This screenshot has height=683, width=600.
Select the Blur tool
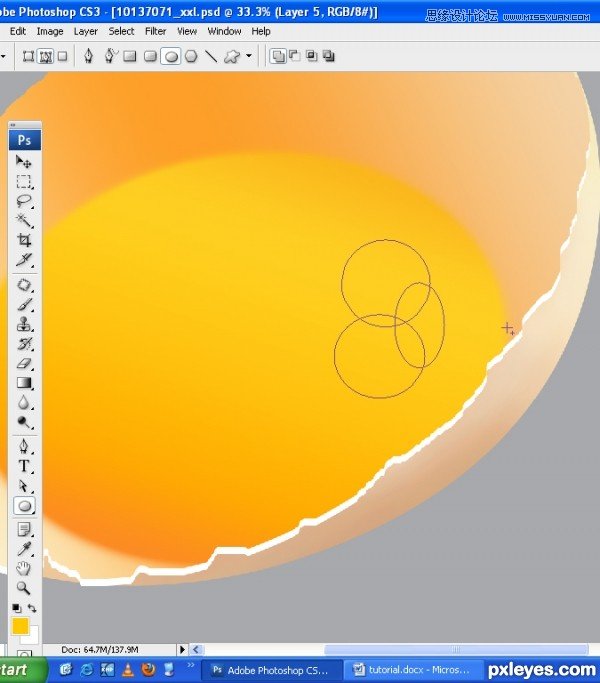coord(24,402)
